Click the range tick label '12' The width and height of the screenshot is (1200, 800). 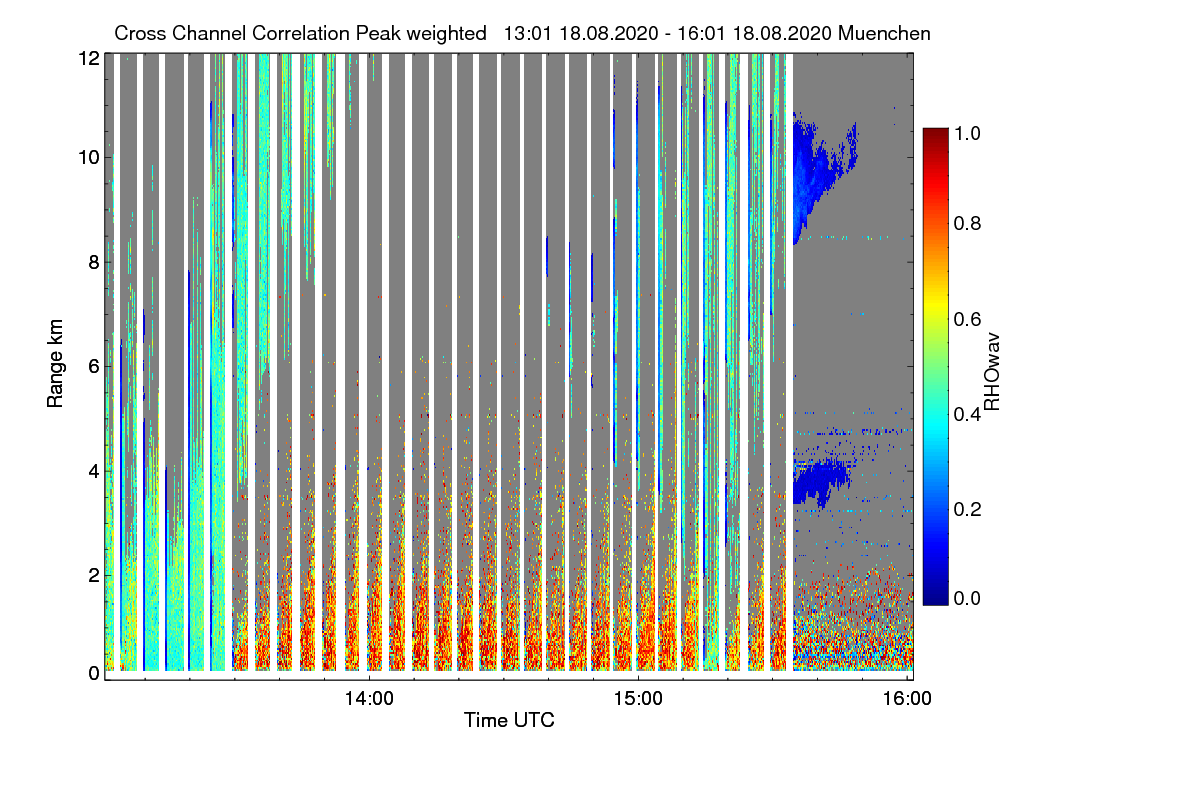[89, 58]
